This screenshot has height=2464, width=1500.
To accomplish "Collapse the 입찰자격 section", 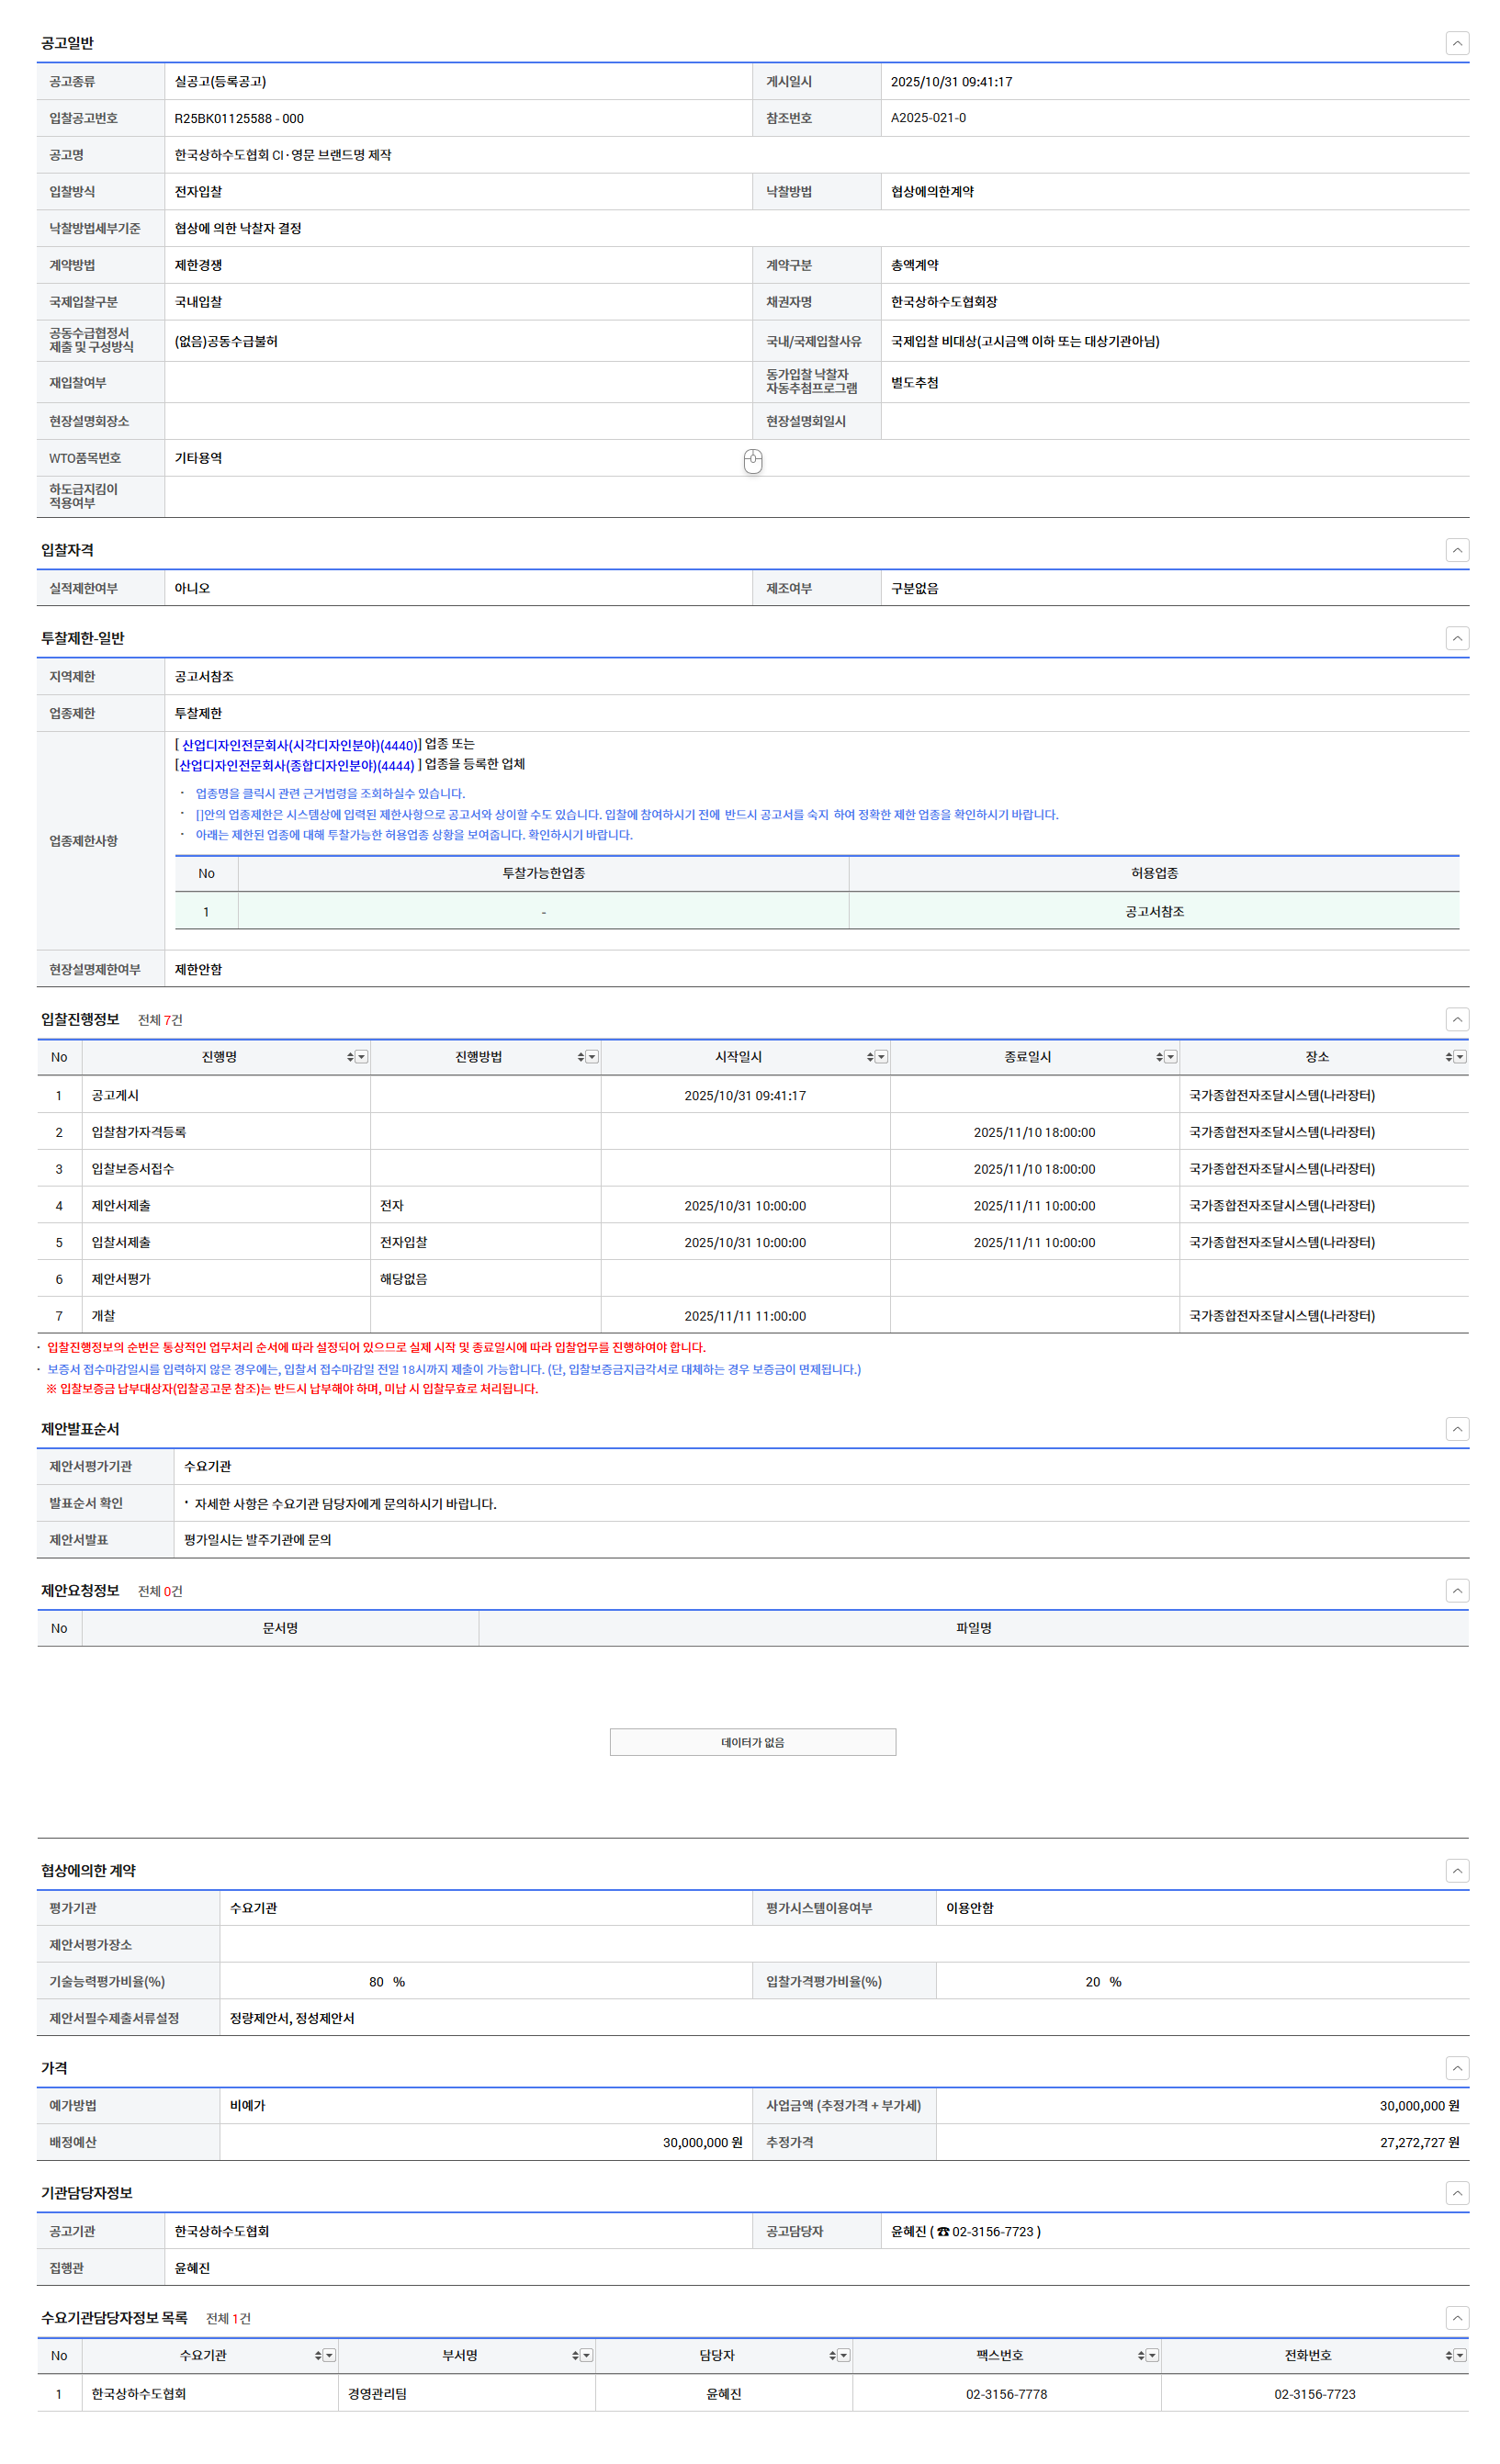I will (x=1456, y=550).
